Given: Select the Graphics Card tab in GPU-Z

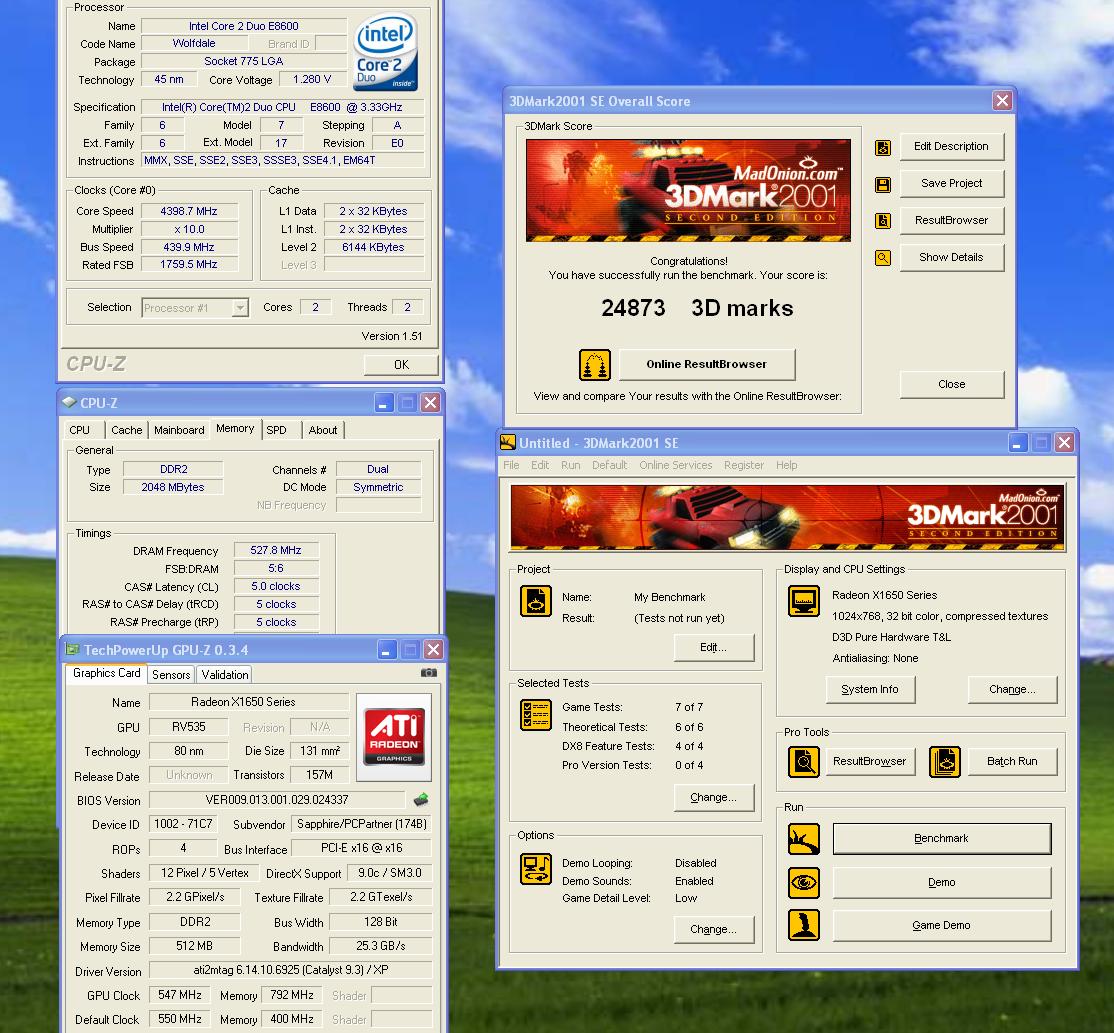Looking at the screenshot, I should point(107,673).
